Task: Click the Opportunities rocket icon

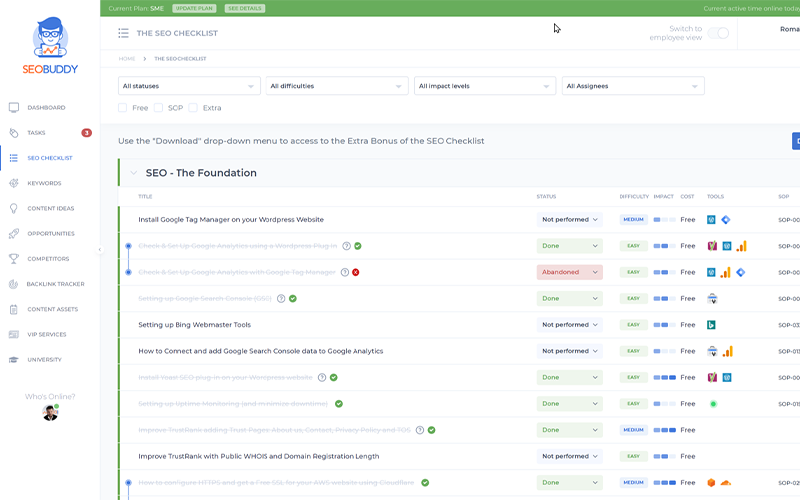Action: [x=14, y=234]
